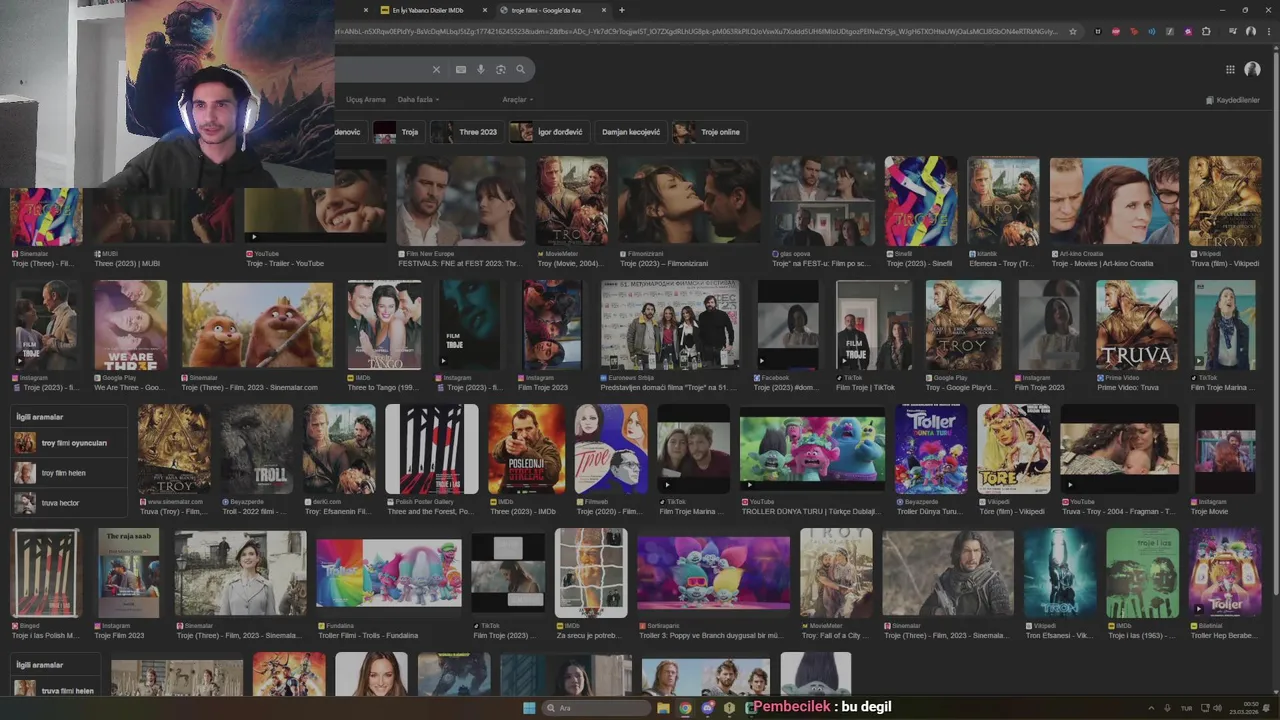Open the on-screen keyboard in search box

click(460, 69)
